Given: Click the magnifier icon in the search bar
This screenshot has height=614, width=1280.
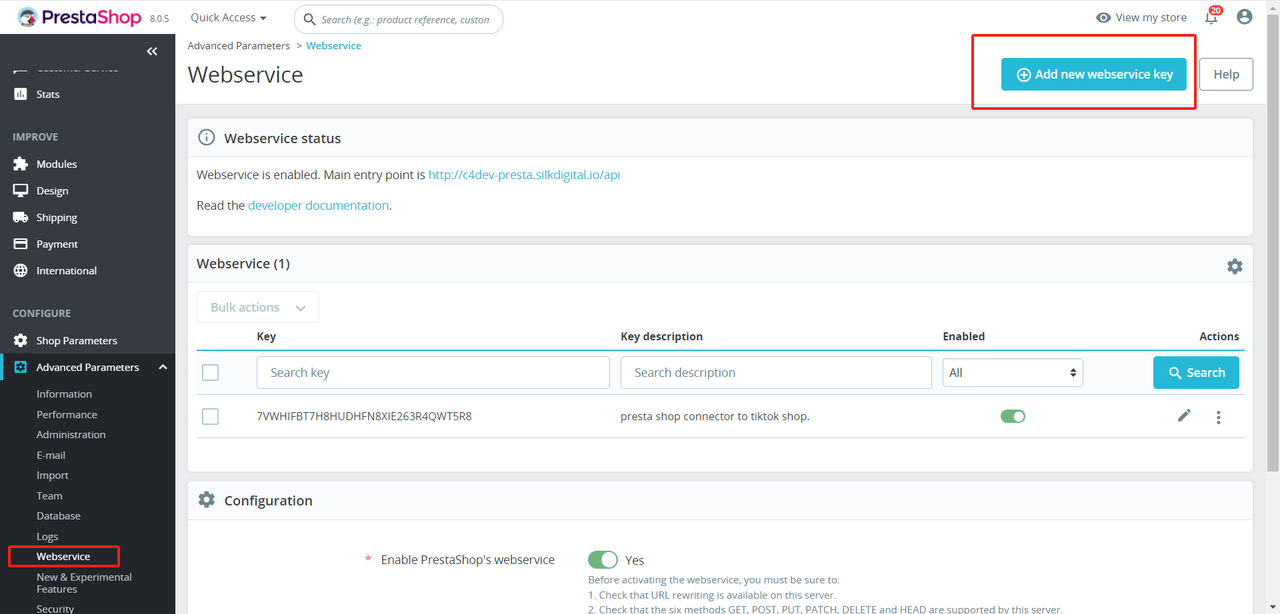Looking at the screenshot, I should tap(308, 18).
